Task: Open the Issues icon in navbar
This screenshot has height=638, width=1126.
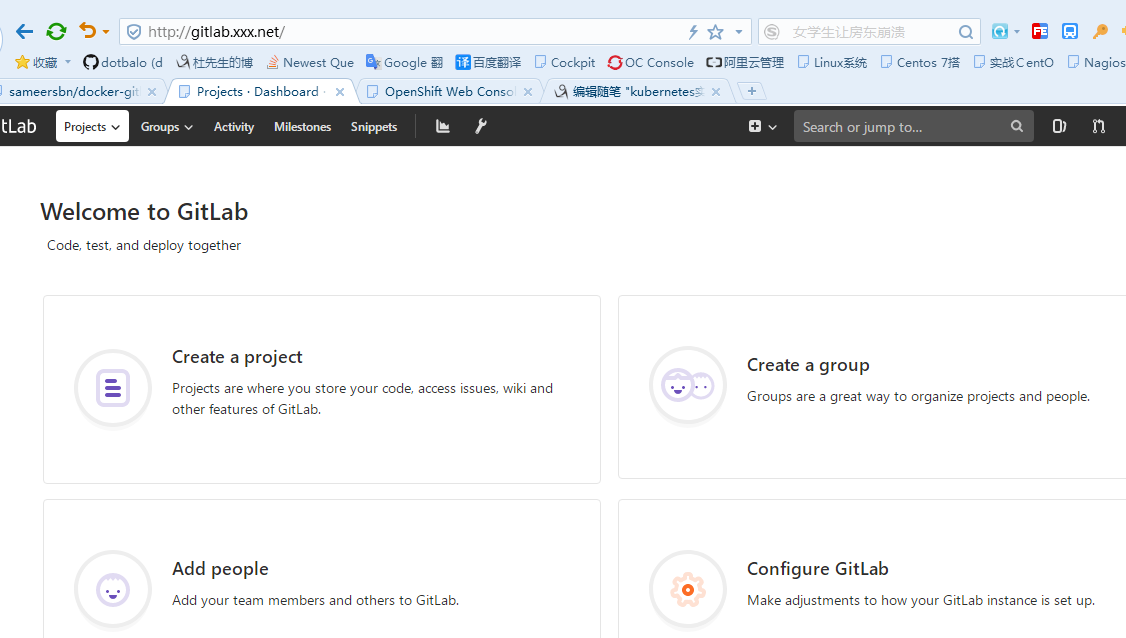Action: tap(1059, 126)
